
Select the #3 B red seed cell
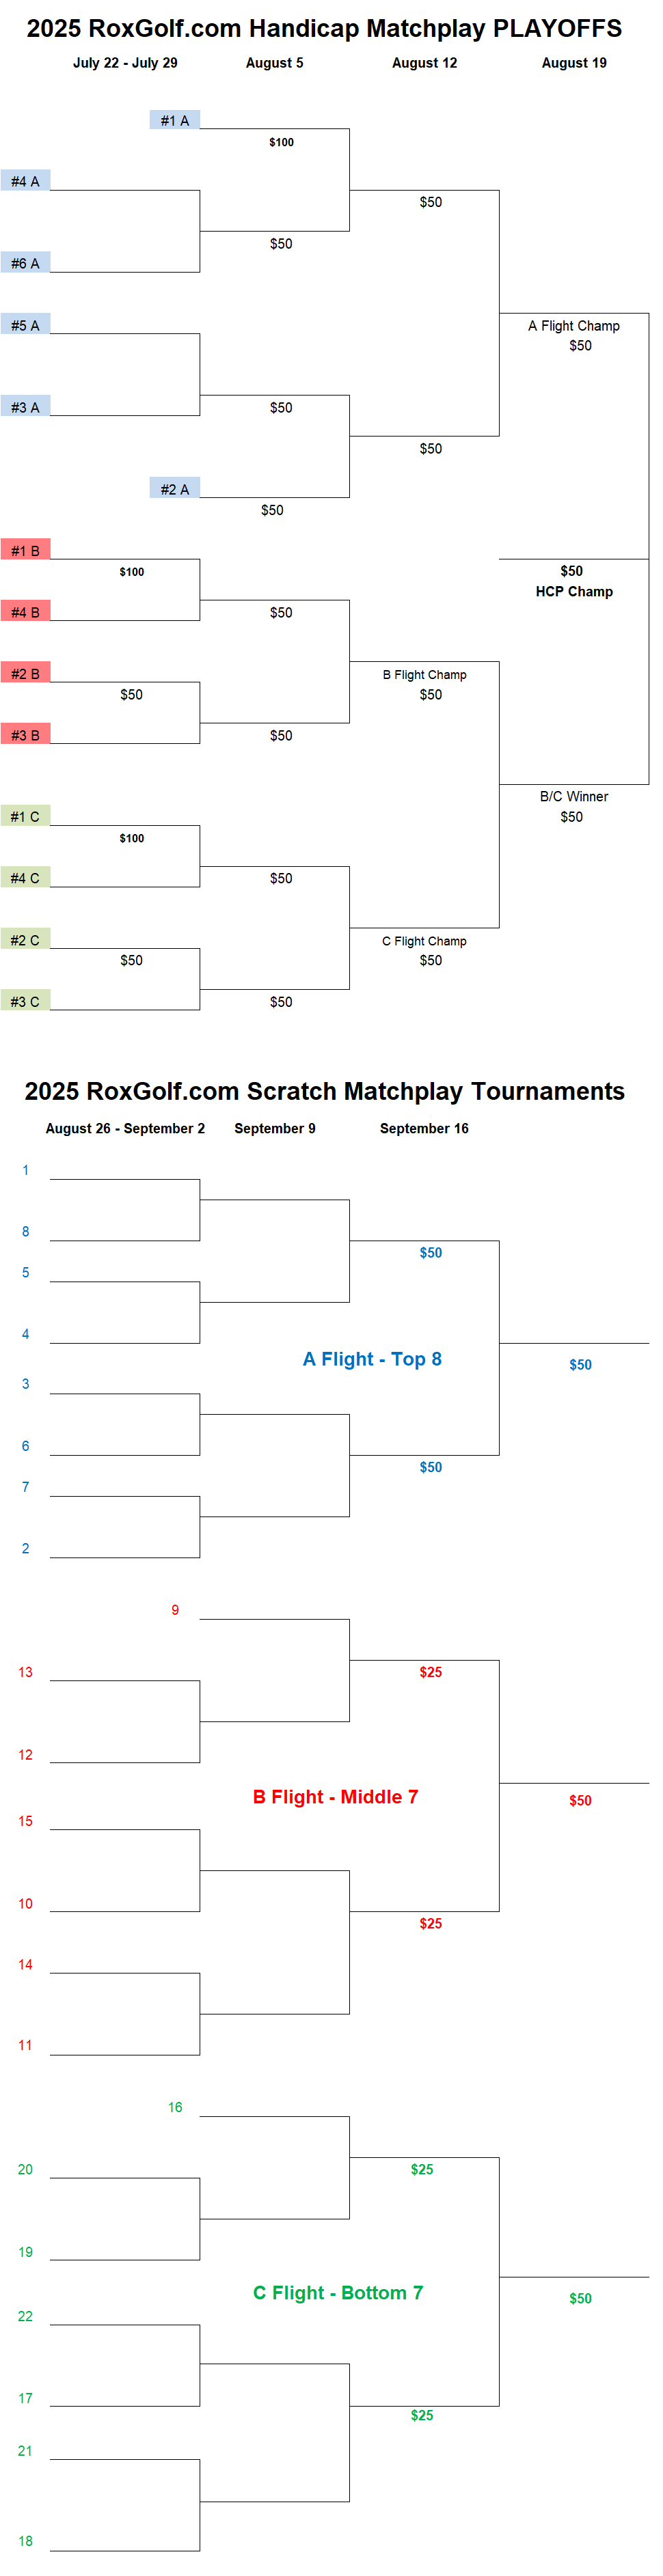tap(25, 735)
